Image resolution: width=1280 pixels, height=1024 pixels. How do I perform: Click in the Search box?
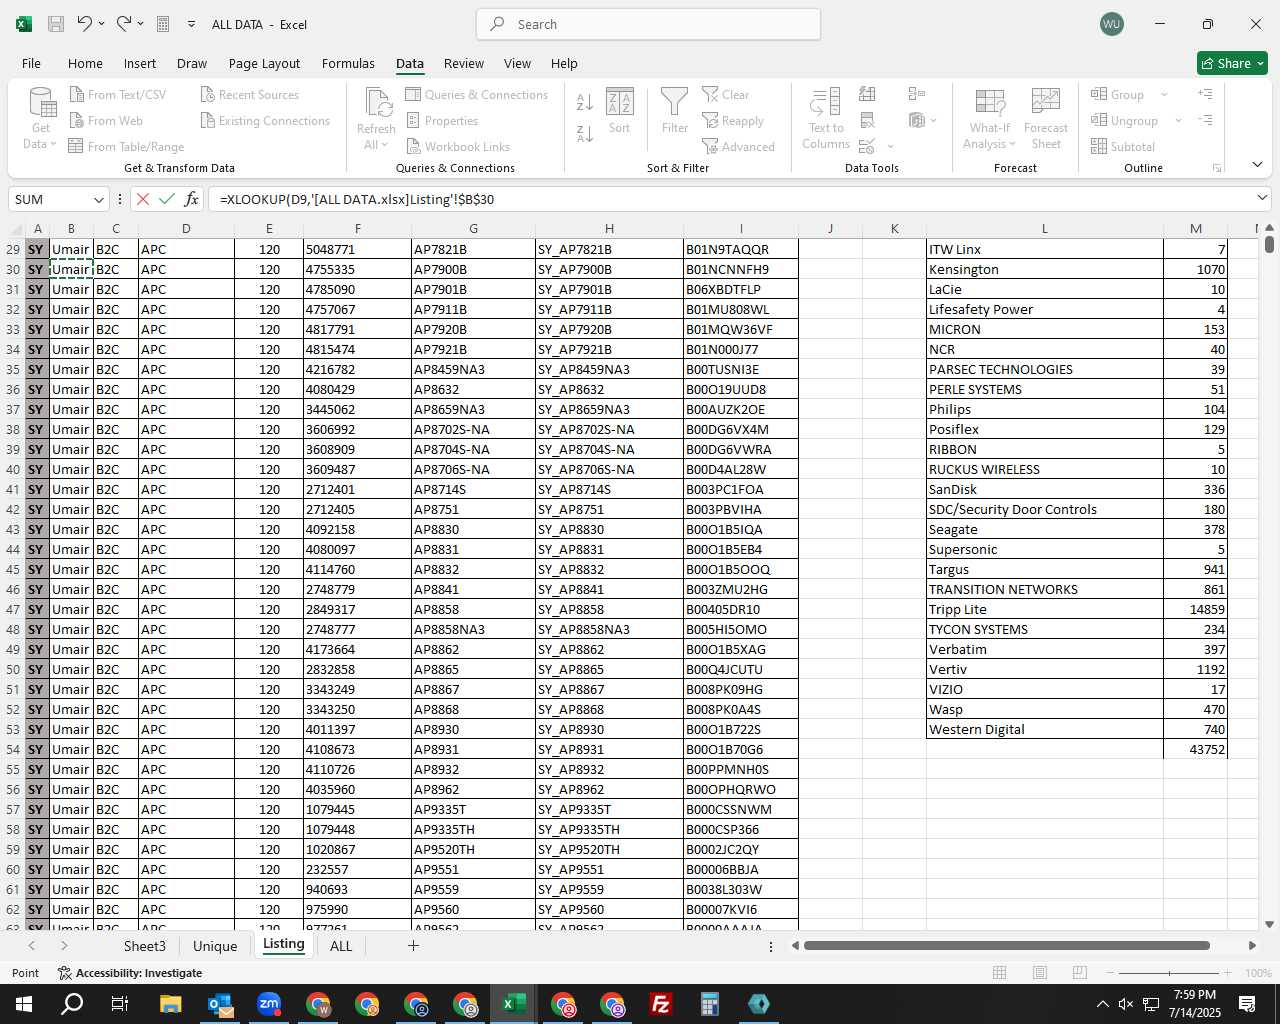(649, 24)
